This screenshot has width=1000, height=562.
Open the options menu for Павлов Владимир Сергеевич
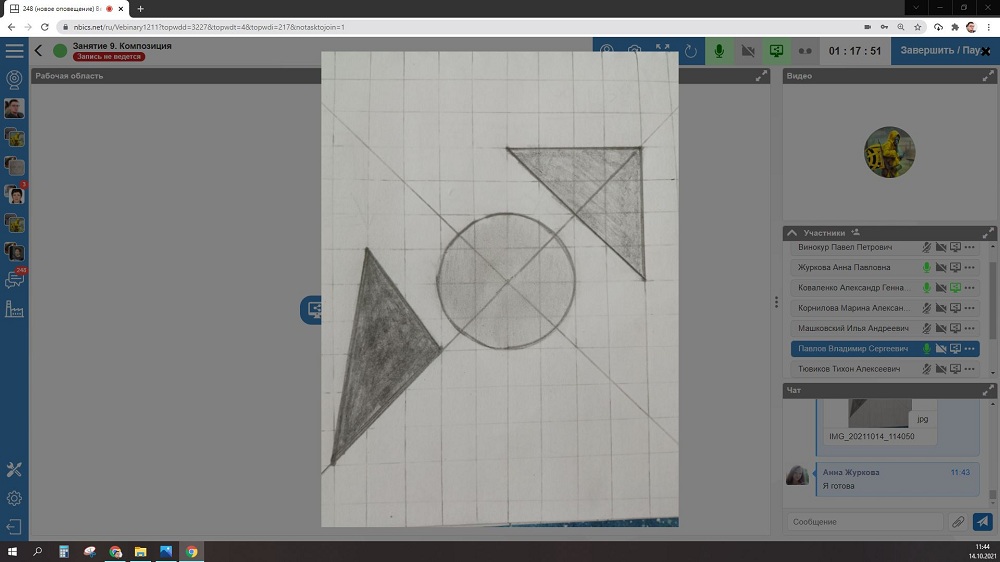[x=970, y=349]
